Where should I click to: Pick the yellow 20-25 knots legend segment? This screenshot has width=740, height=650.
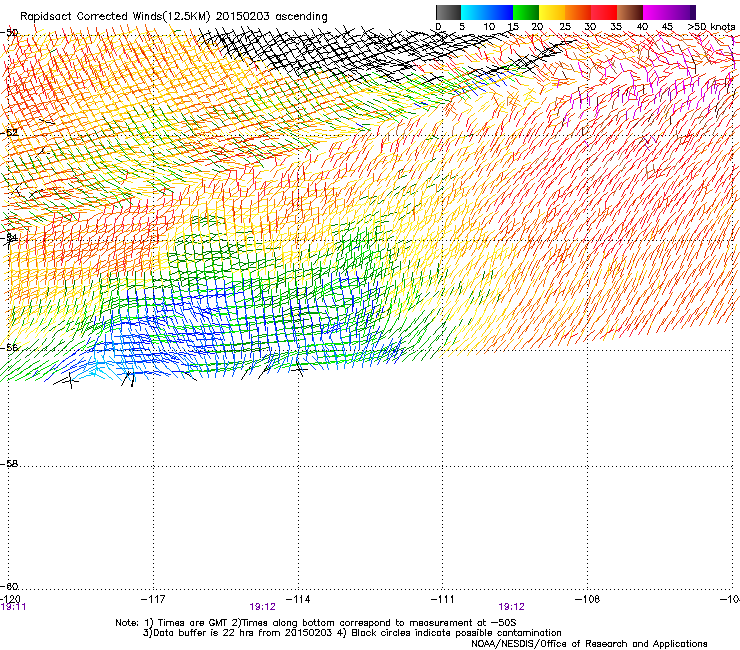click(552, 12)
